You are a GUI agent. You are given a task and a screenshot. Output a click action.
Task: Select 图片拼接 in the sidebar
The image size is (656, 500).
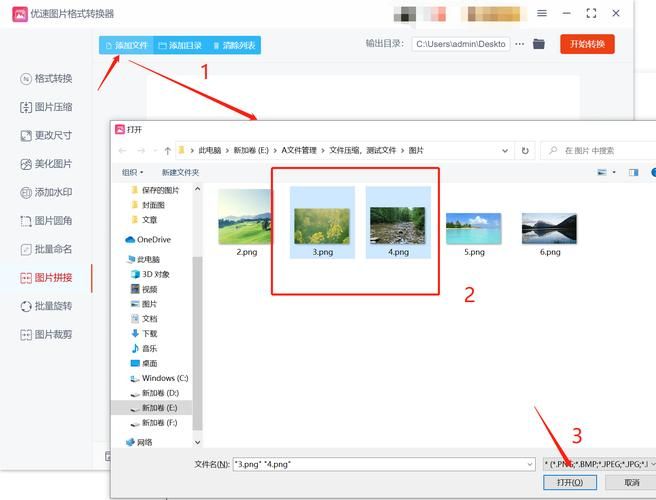pyautogui.click(x=46, y=278)
